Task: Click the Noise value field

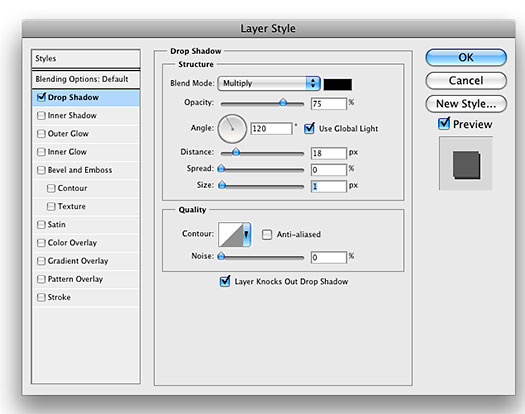Action: click(x=328, y=257)
